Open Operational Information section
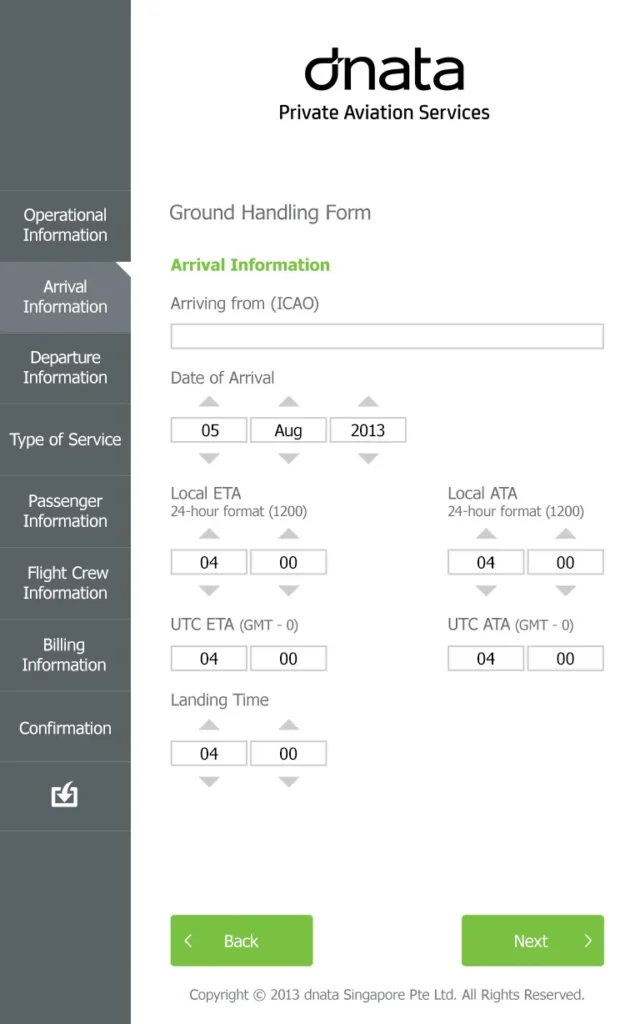 pyautogui.click(x=65, y=225)
